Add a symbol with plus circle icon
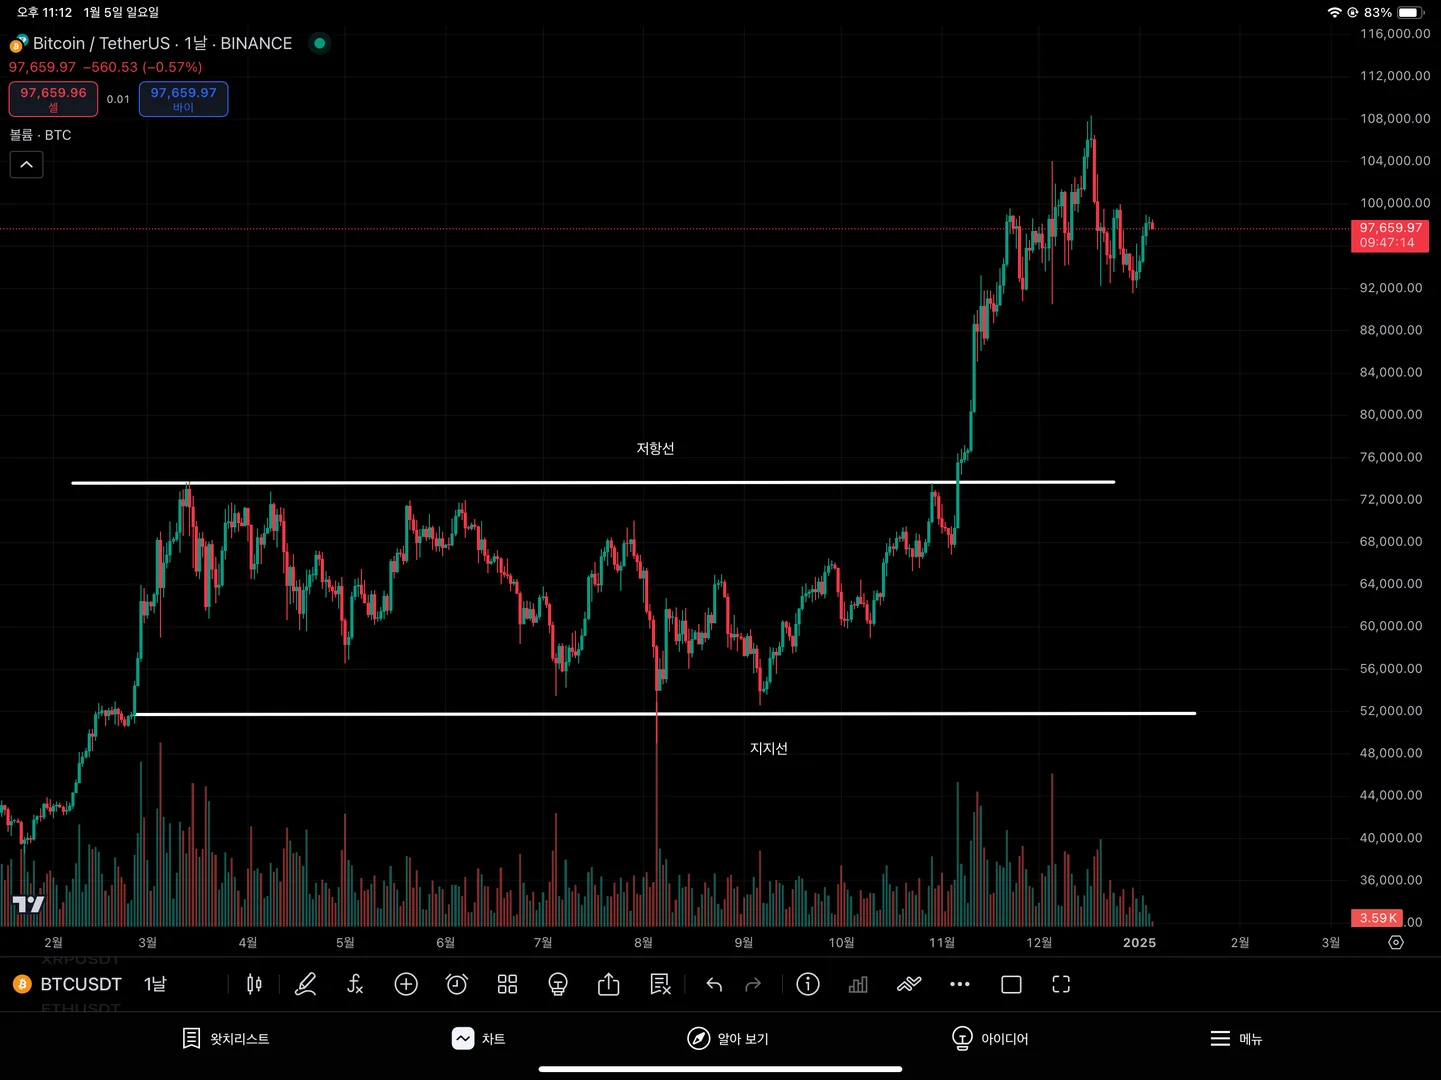The height and width of the screenshot is (1080, 1441). click(406, 985)
